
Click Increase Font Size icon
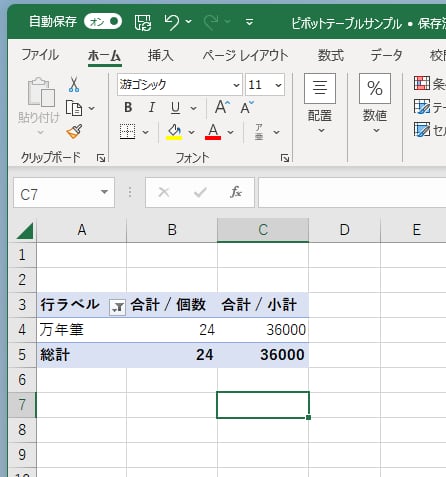pos(222,107)
